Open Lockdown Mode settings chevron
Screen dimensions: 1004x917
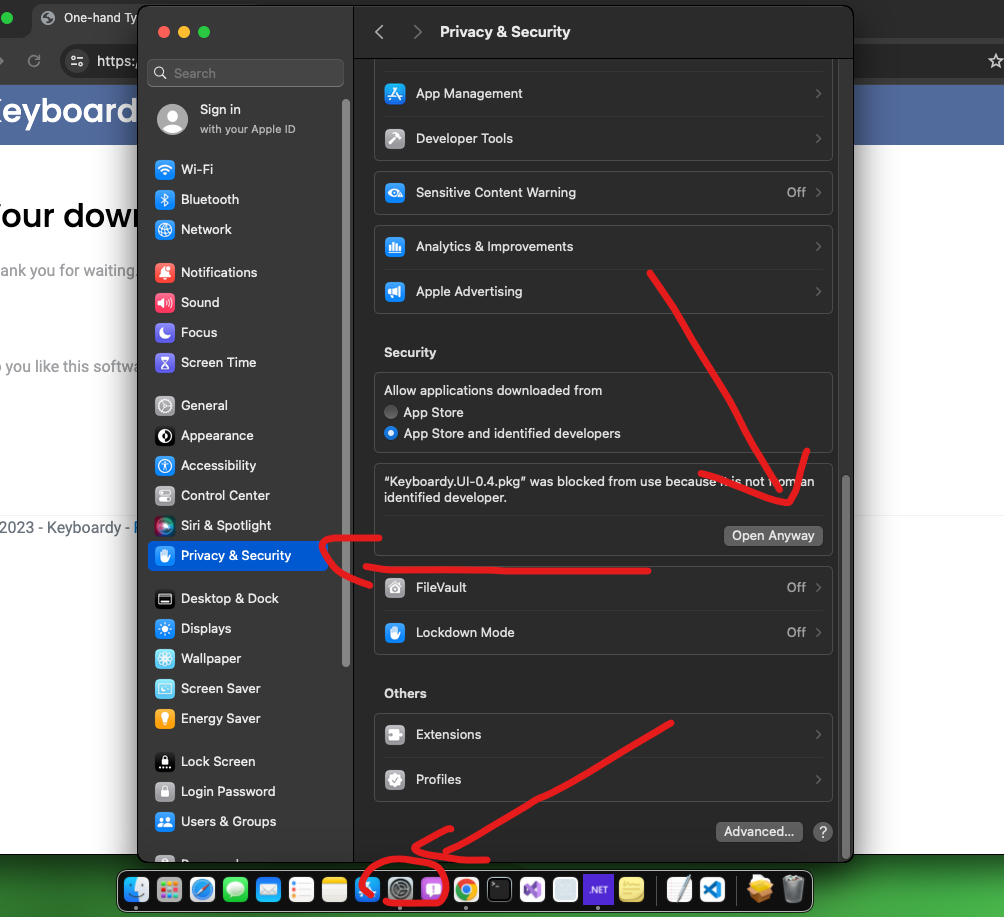(818, 632)
